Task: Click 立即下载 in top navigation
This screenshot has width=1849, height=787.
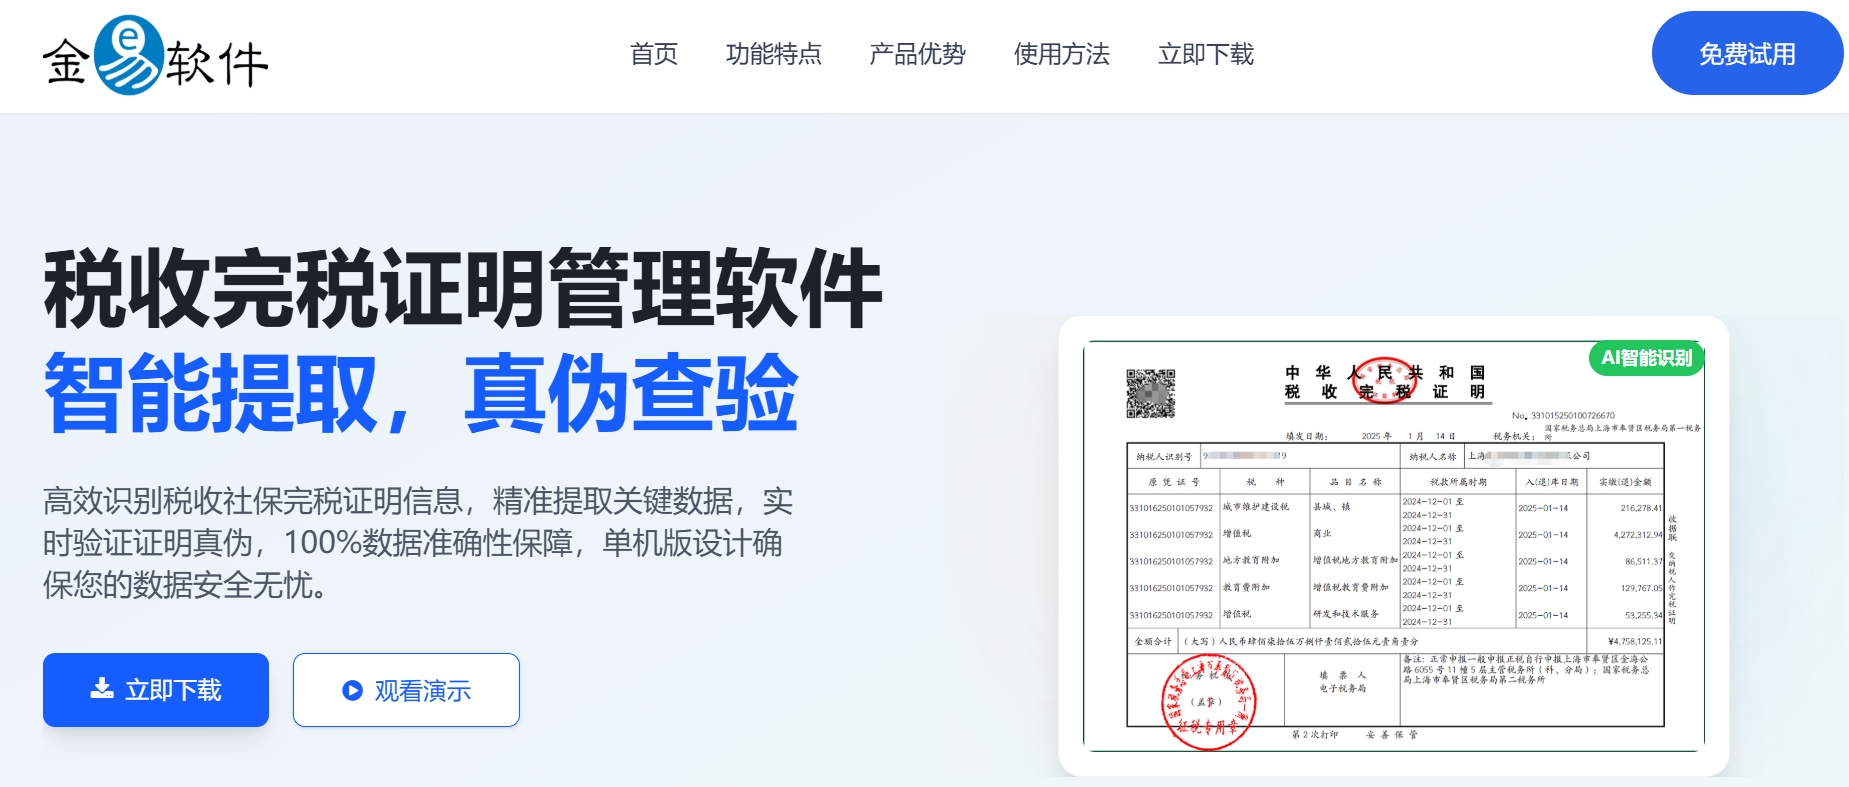Action: [x=1206, y=54]
